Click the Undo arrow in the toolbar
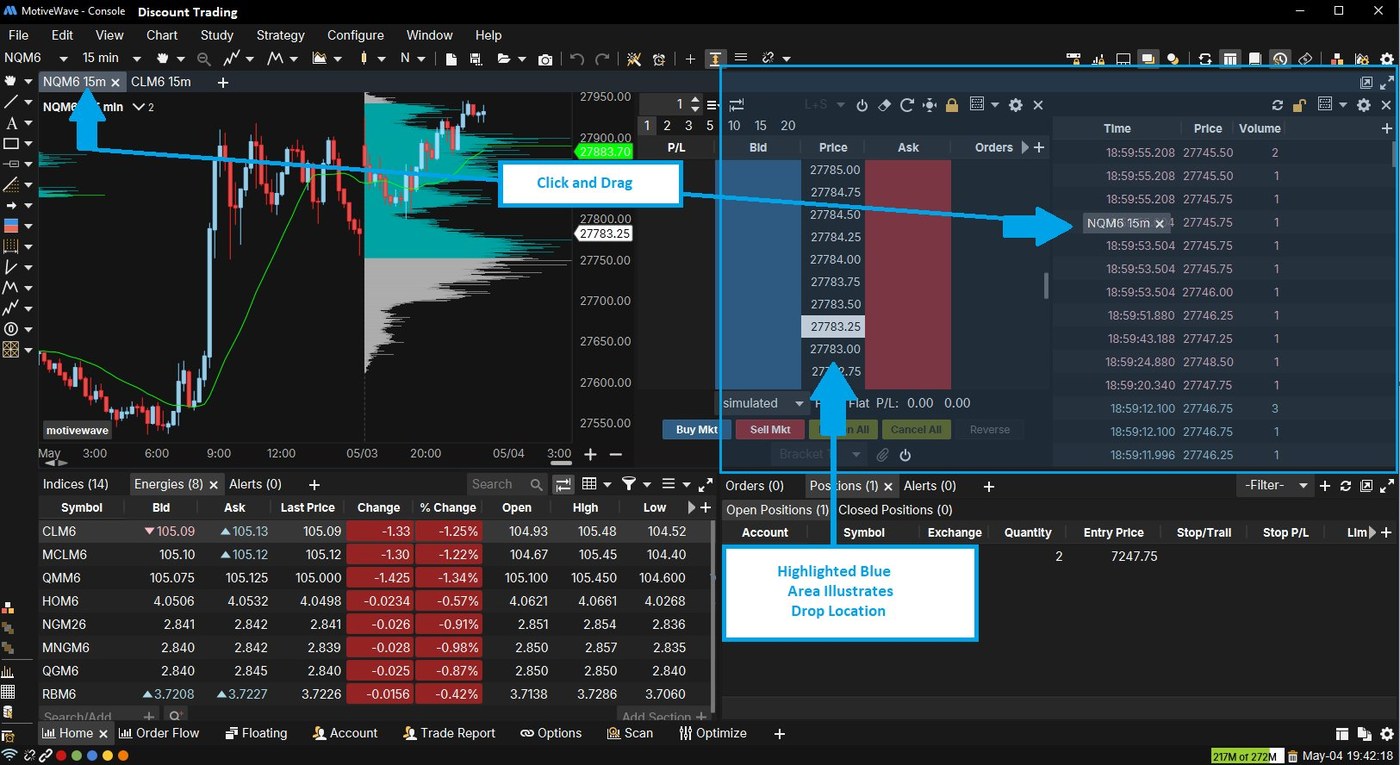The height and width of the screenshot is (765, 1400). [x=577, y=60]
